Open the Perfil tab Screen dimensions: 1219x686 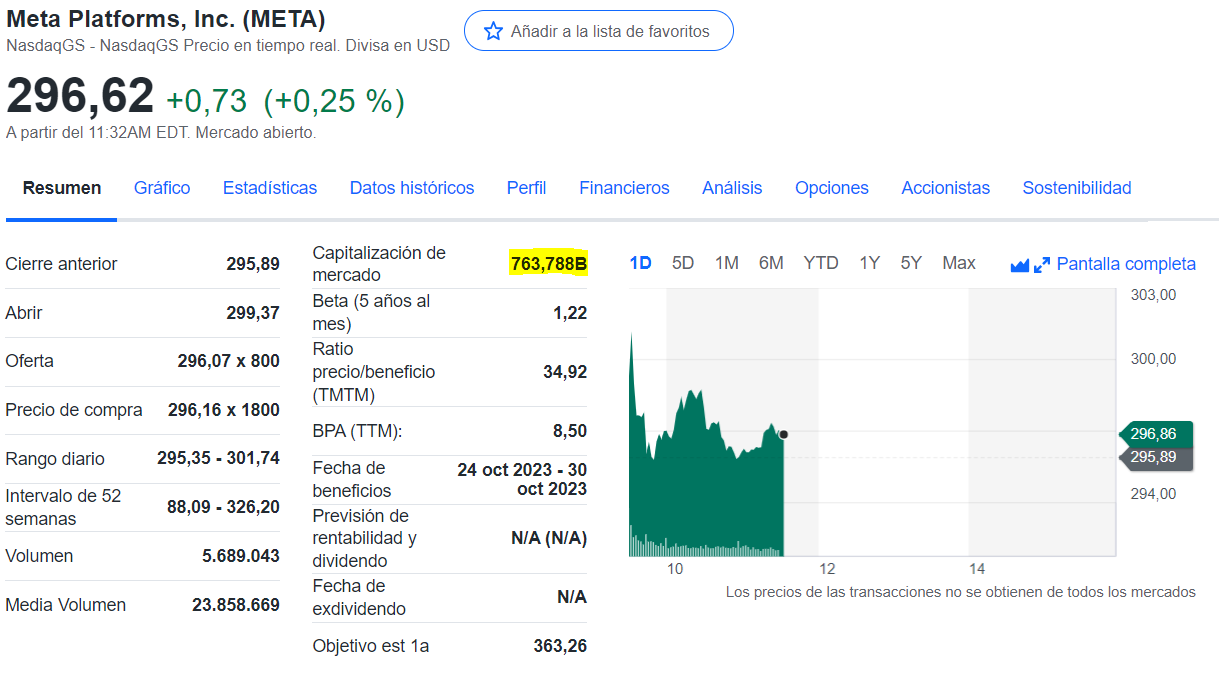(x=526, y=188)
